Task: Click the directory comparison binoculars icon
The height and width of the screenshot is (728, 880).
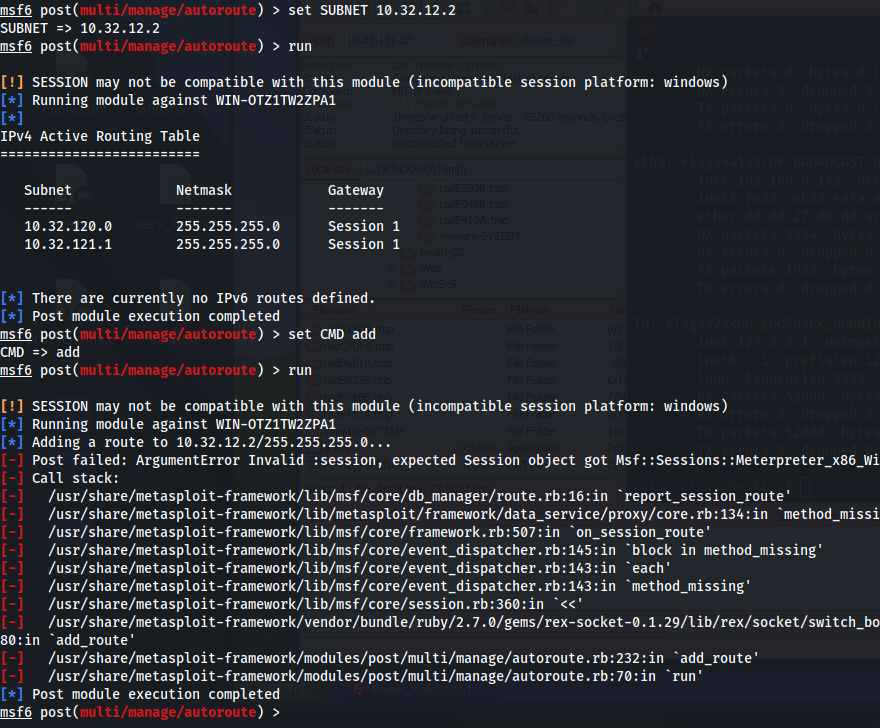Action: 654,7
